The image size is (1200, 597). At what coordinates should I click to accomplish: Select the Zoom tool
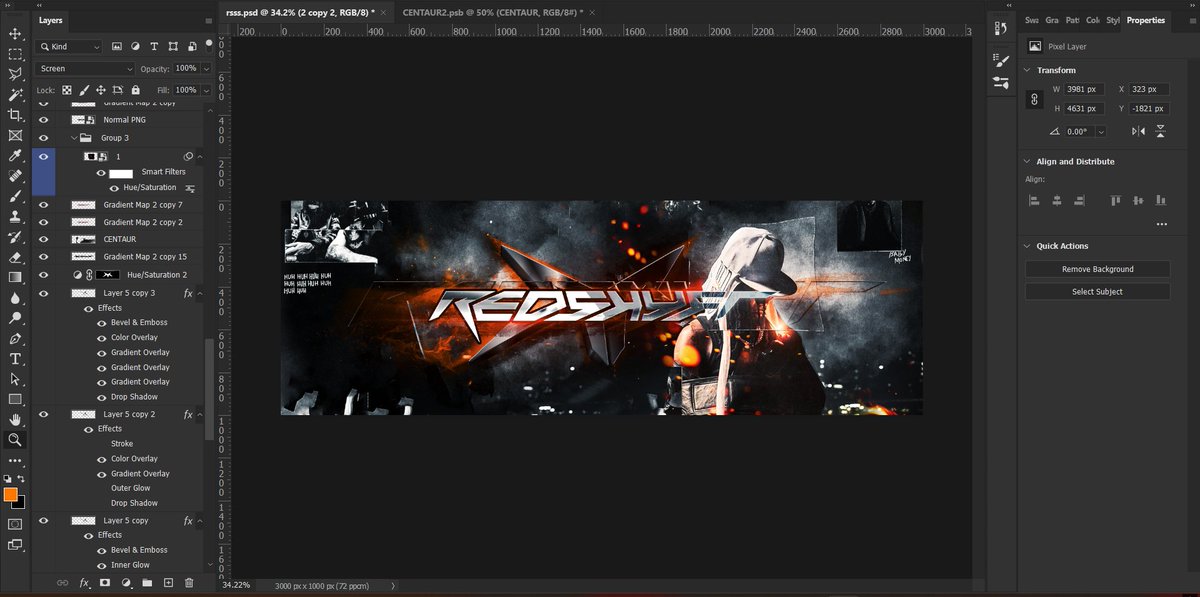pyautogui.click(x=15, y=439)
